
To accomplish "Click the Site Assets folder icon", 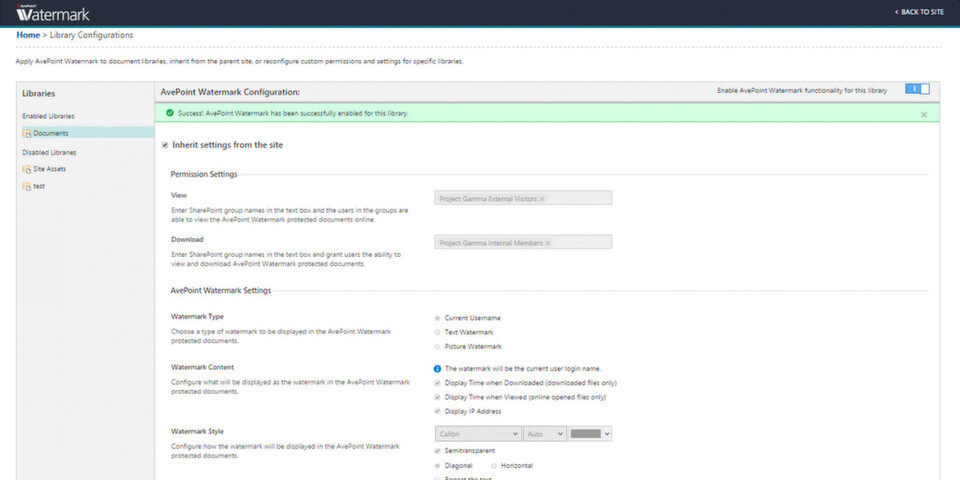I will pos(27,170).
